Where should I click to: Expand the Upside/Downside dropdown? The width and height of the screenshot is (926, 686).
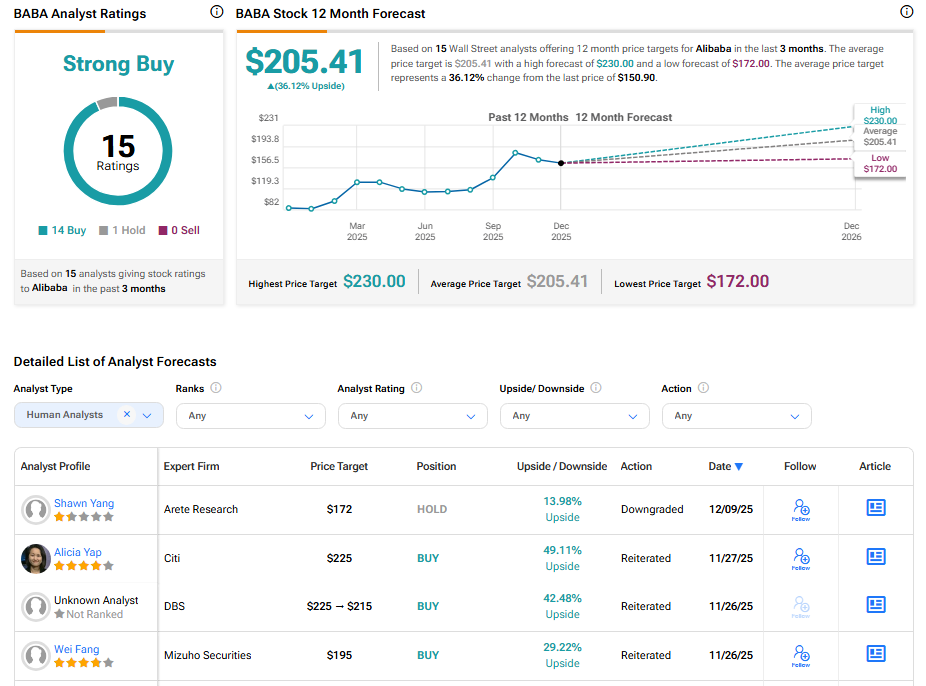tap(574, 416)
